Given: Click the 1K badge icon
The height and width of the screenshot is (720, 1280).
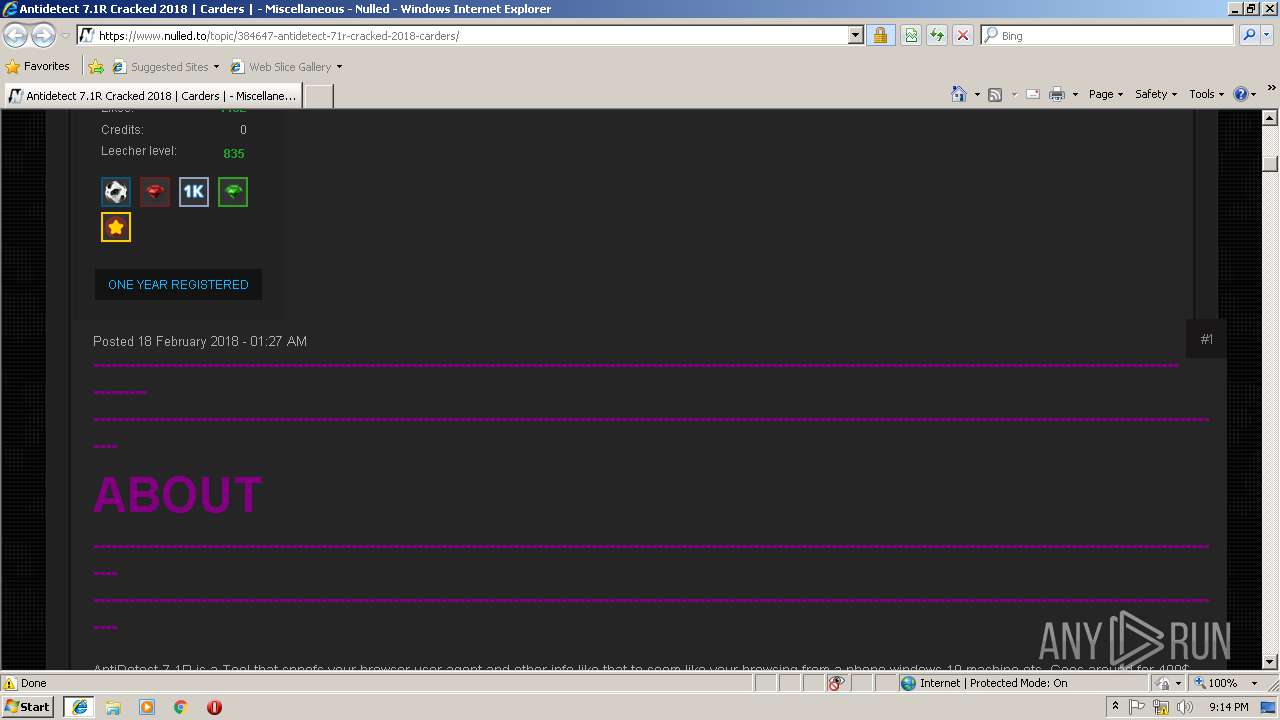Looking at the screenshot, I should [194, 192].
